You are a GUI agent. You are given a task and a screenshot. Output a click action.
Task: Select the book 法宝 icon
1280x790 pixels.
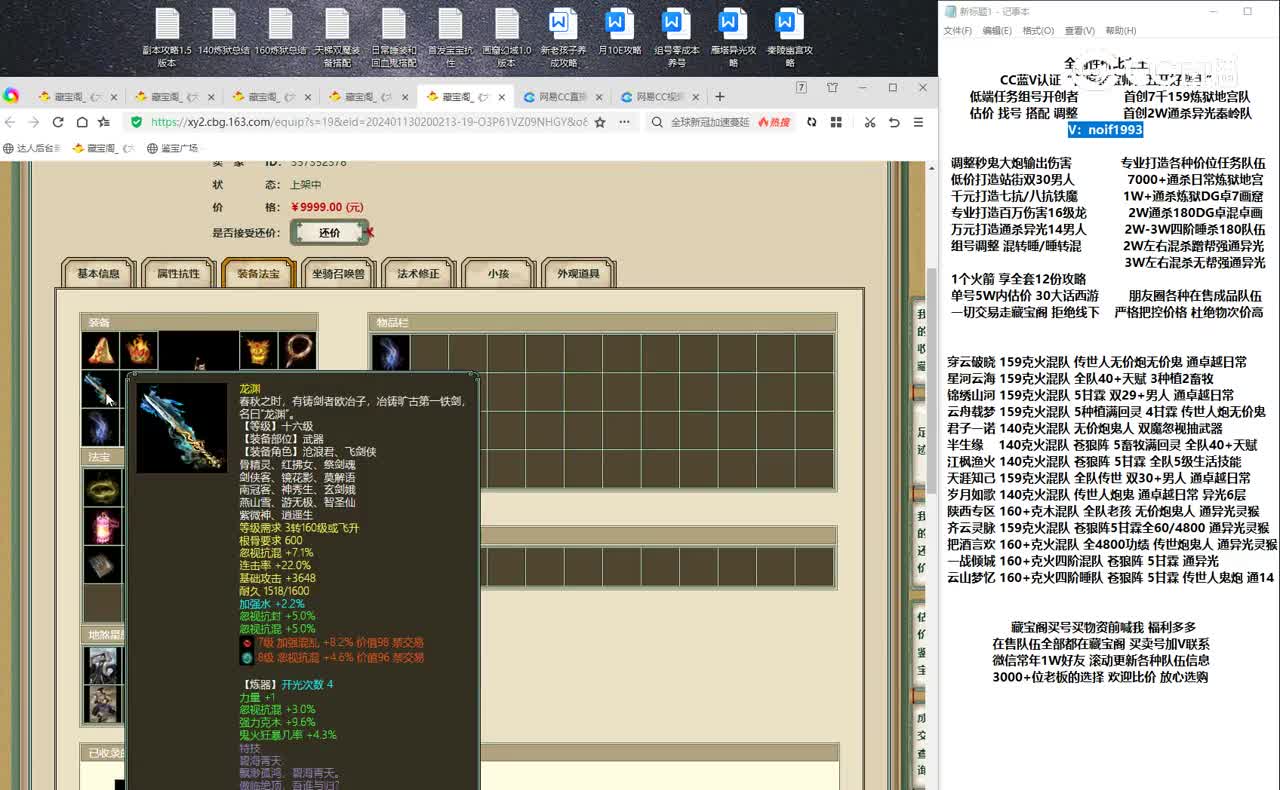tap(101, 565)
